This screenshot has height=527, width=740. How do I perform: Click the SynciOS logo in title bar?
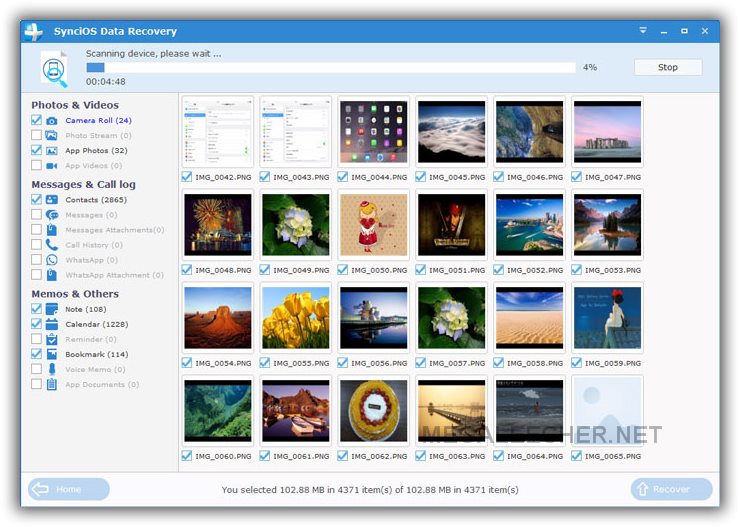[x=34, y=32]
